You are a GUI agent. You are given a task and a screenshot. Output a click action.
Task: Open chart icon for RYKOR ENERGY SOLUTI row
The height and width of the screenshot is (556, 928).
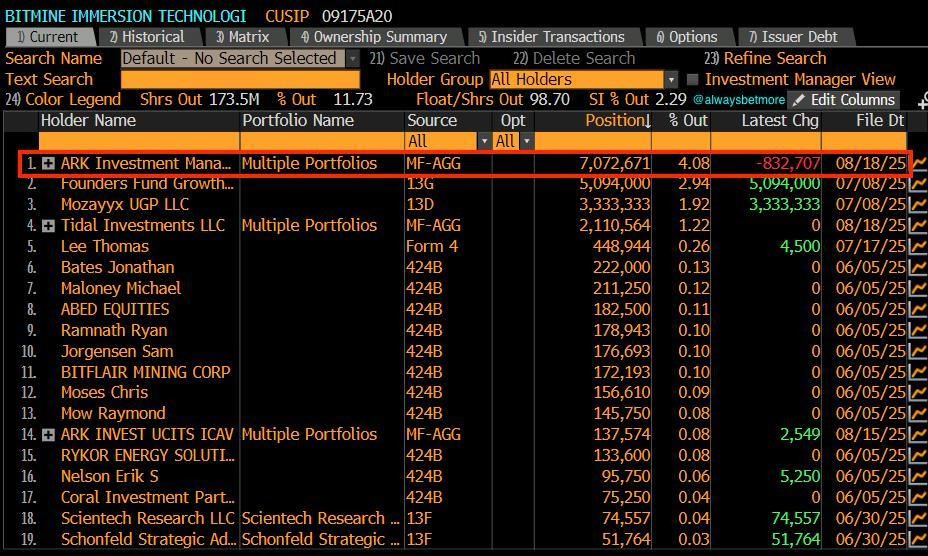tap(919, 455)
